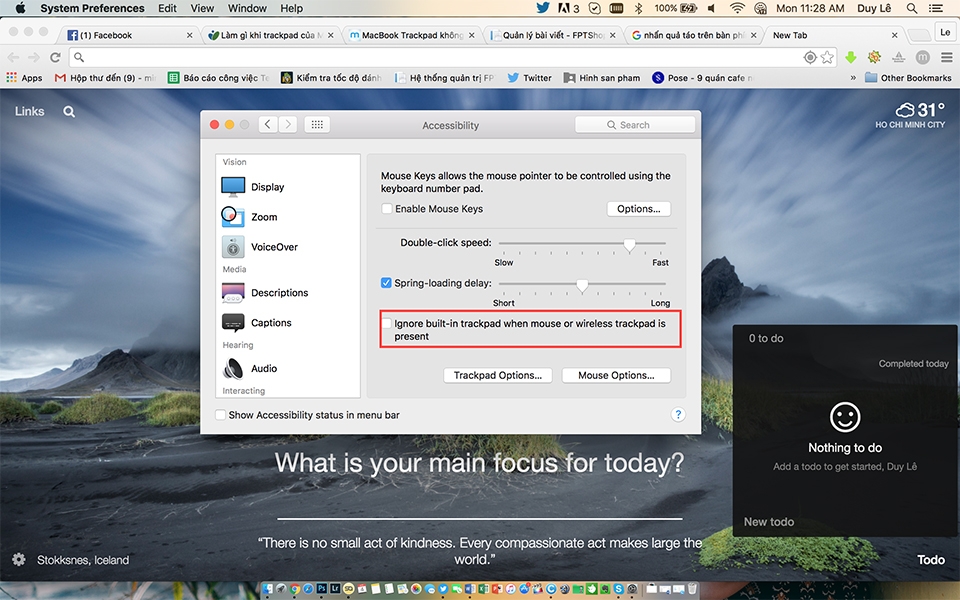The height and width of the screenshot is (600, 960).
Task: Click Mouse Keys Options button
Action: [x=639, y=209]
